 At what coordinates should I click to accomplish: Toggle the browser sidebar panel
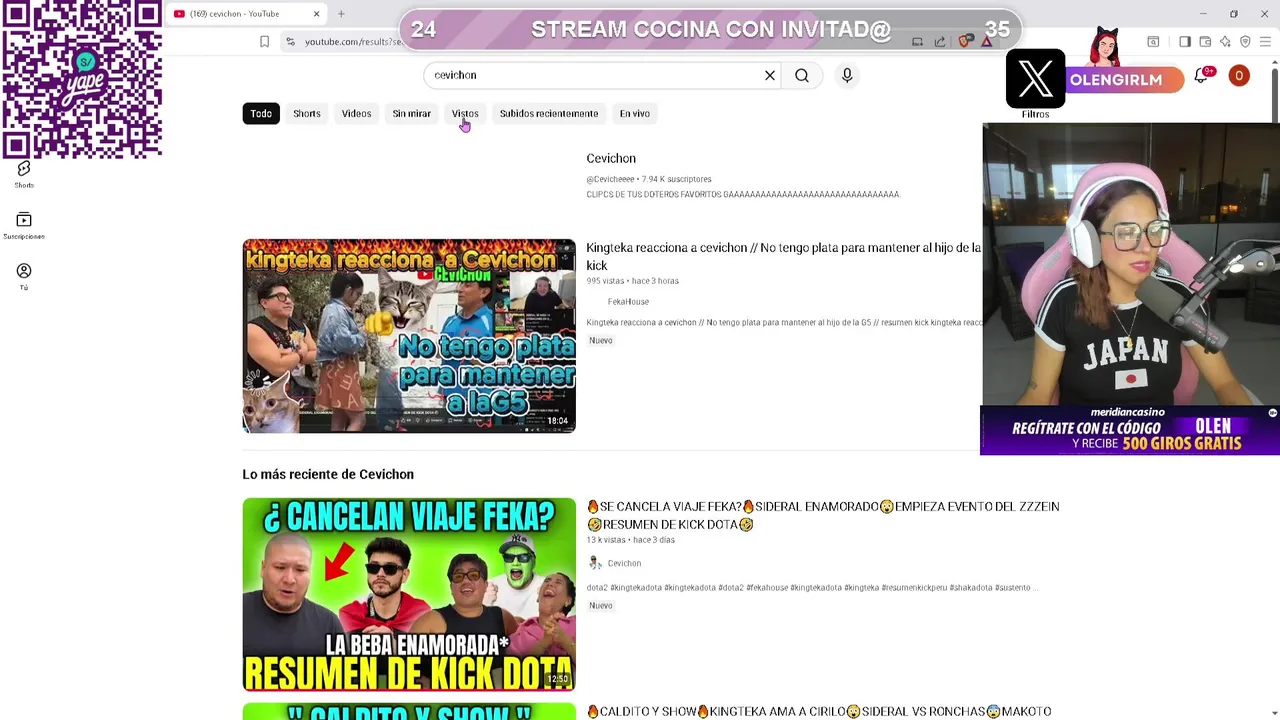click(x=1185, y=41)
